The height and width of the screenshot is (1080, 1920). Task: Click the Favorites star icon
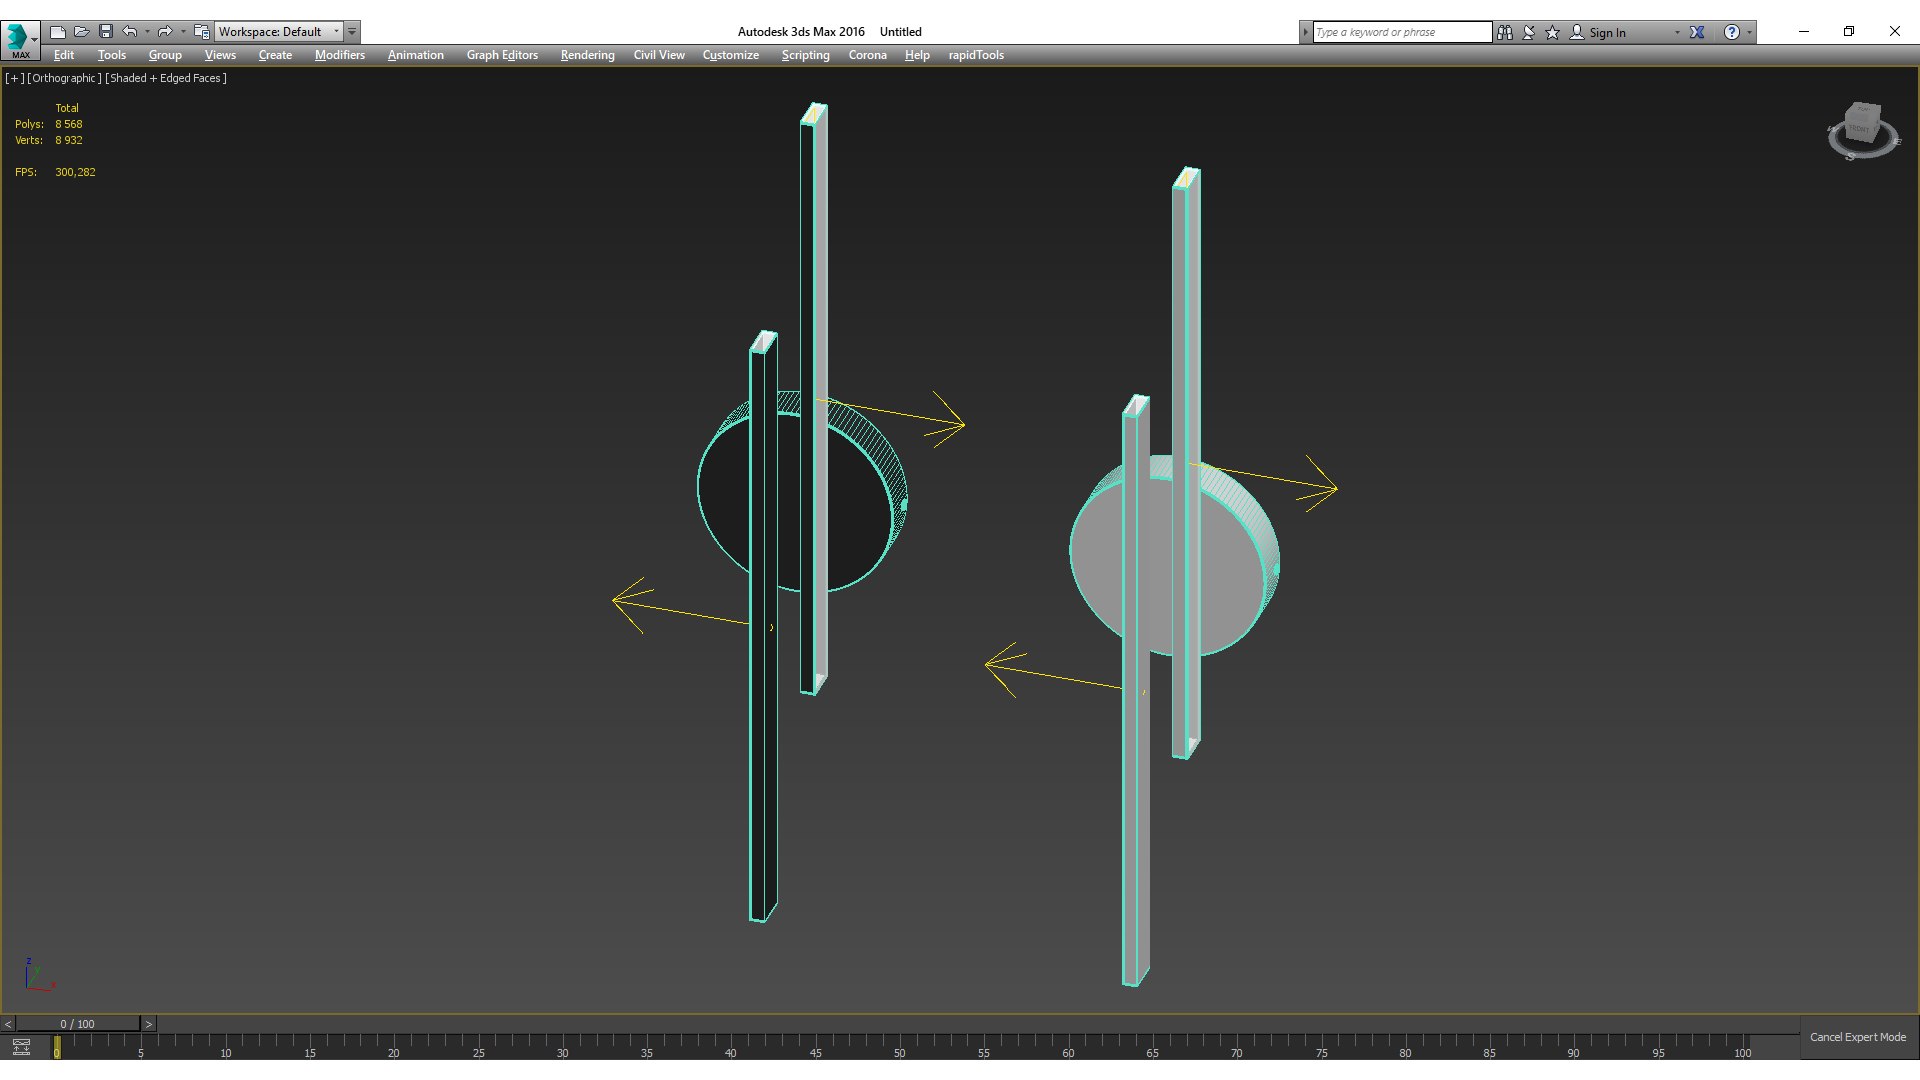click(x=1553, y=32)
